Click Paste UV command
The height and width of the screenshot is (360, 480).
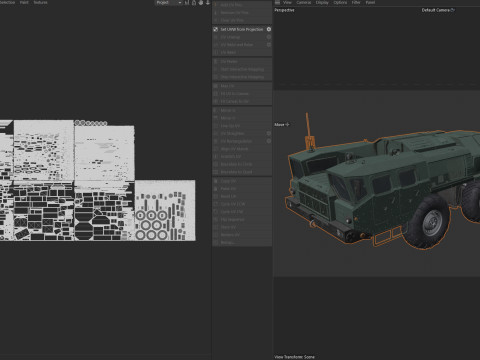tap(242, 189)
